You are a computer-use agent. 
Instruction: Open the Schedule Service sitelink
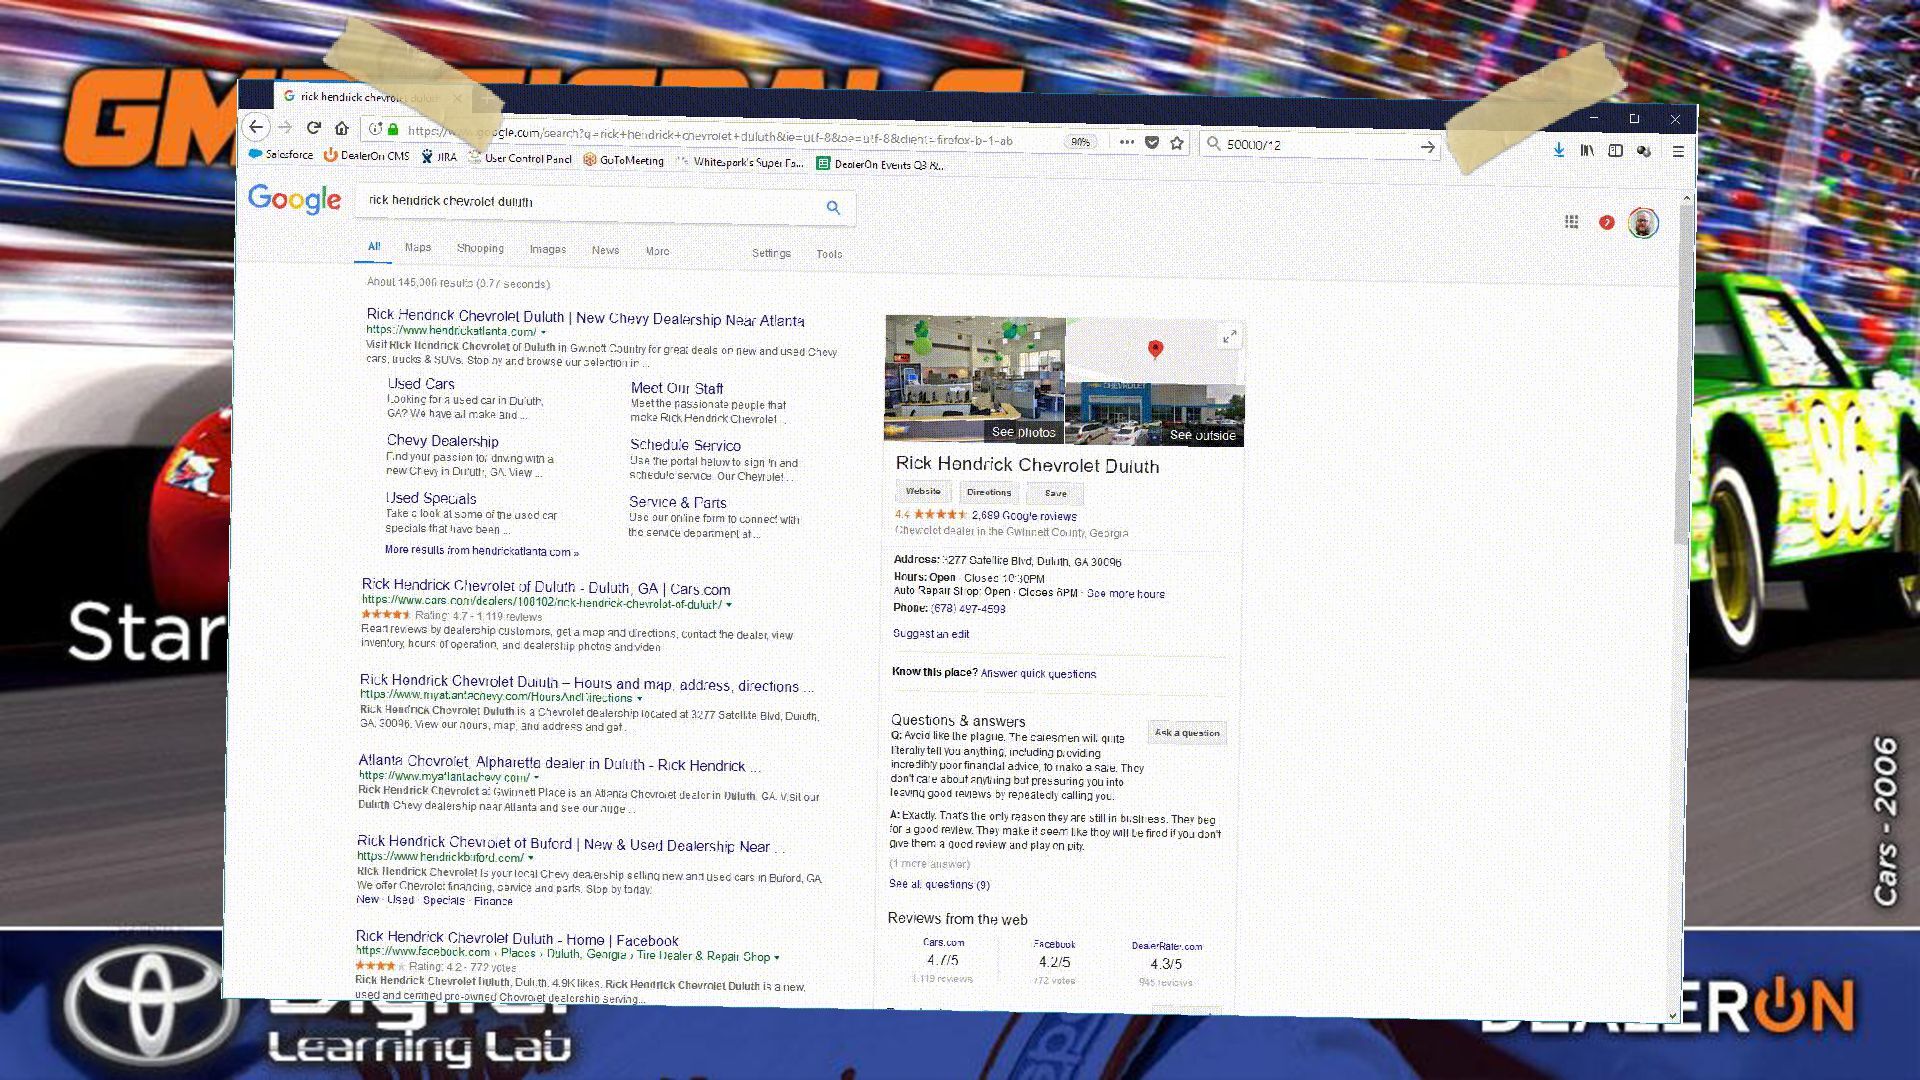pos(685,445)
